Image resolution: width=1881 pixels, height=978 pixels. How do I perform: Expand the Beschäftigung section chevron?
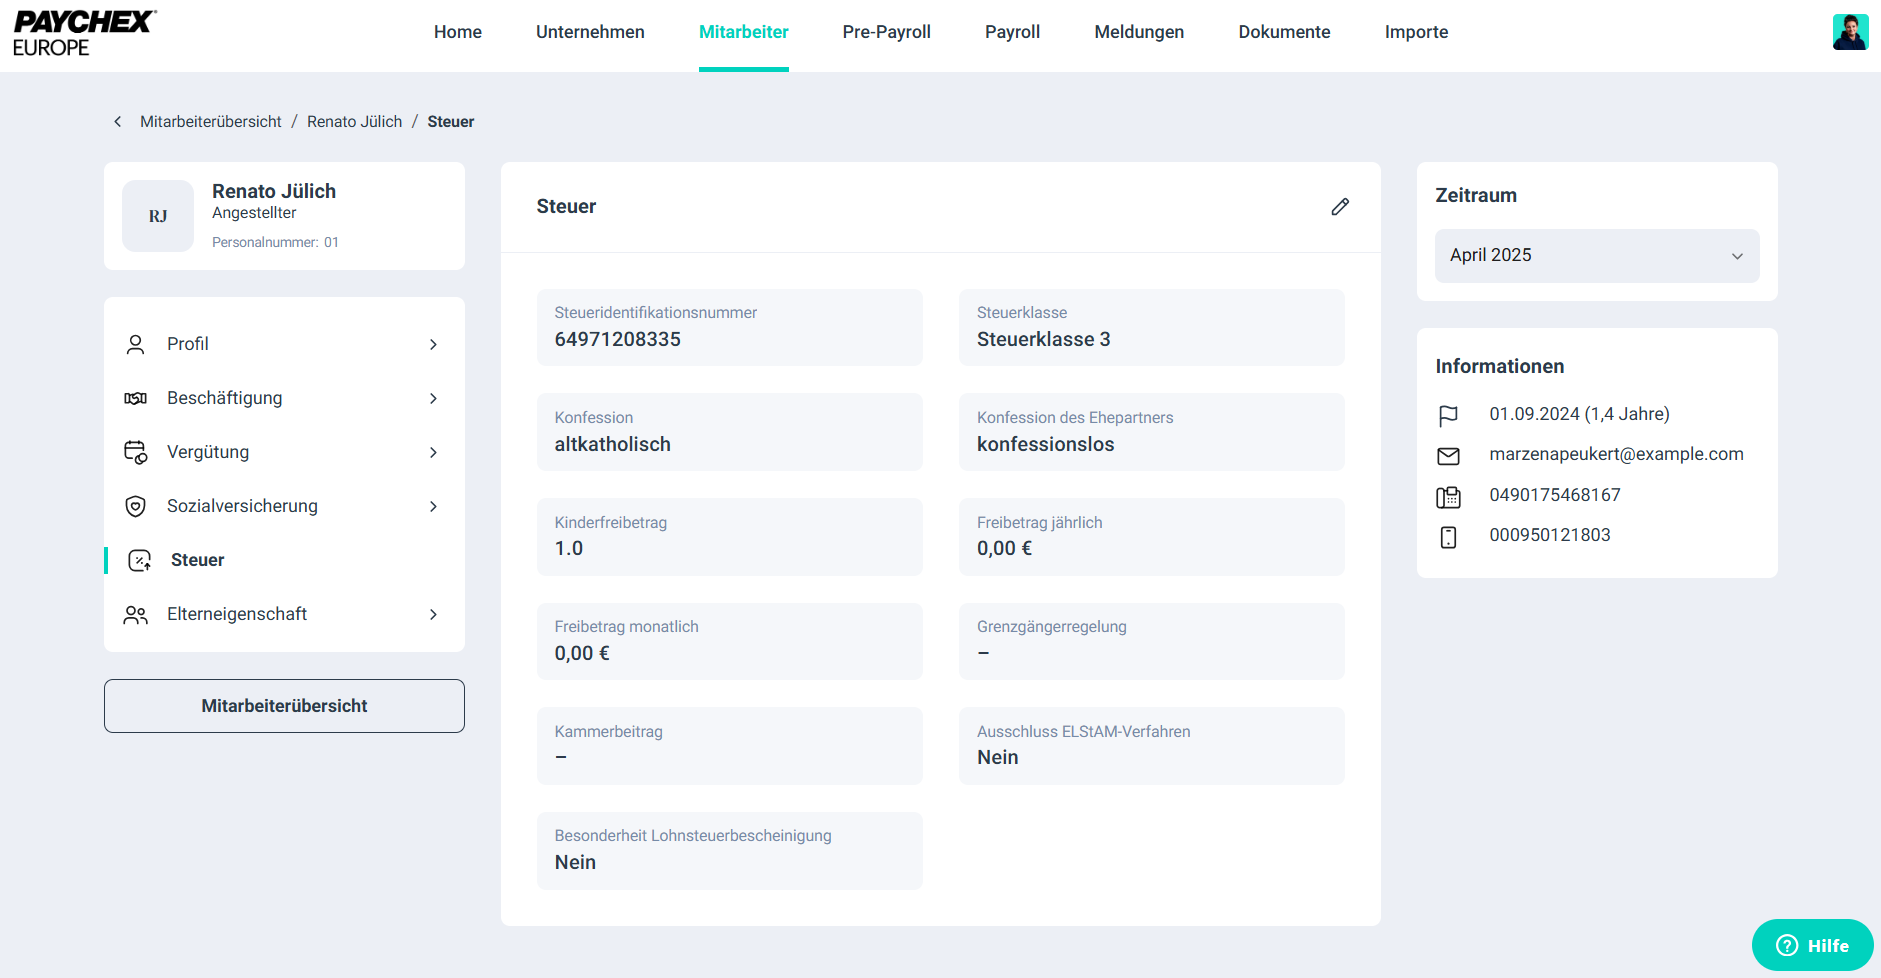tap(433, 399)
